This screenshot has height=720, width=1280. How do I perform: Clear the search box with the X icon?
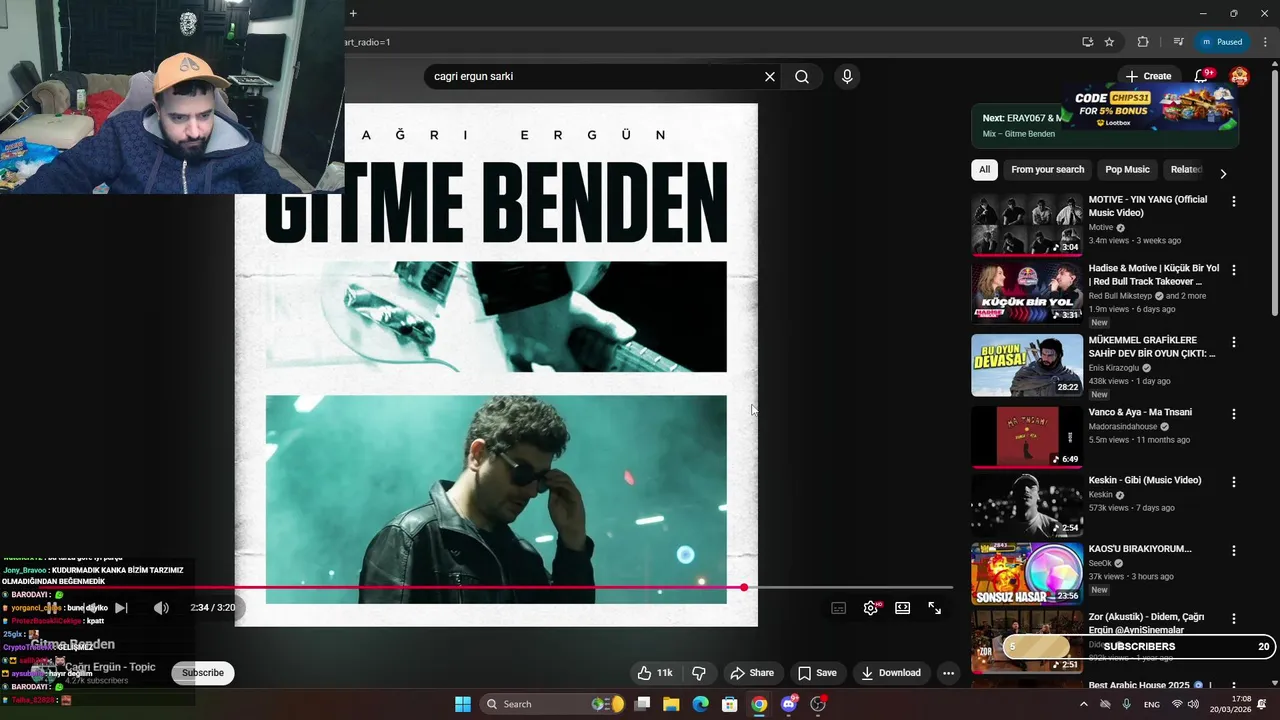[770, 77]
